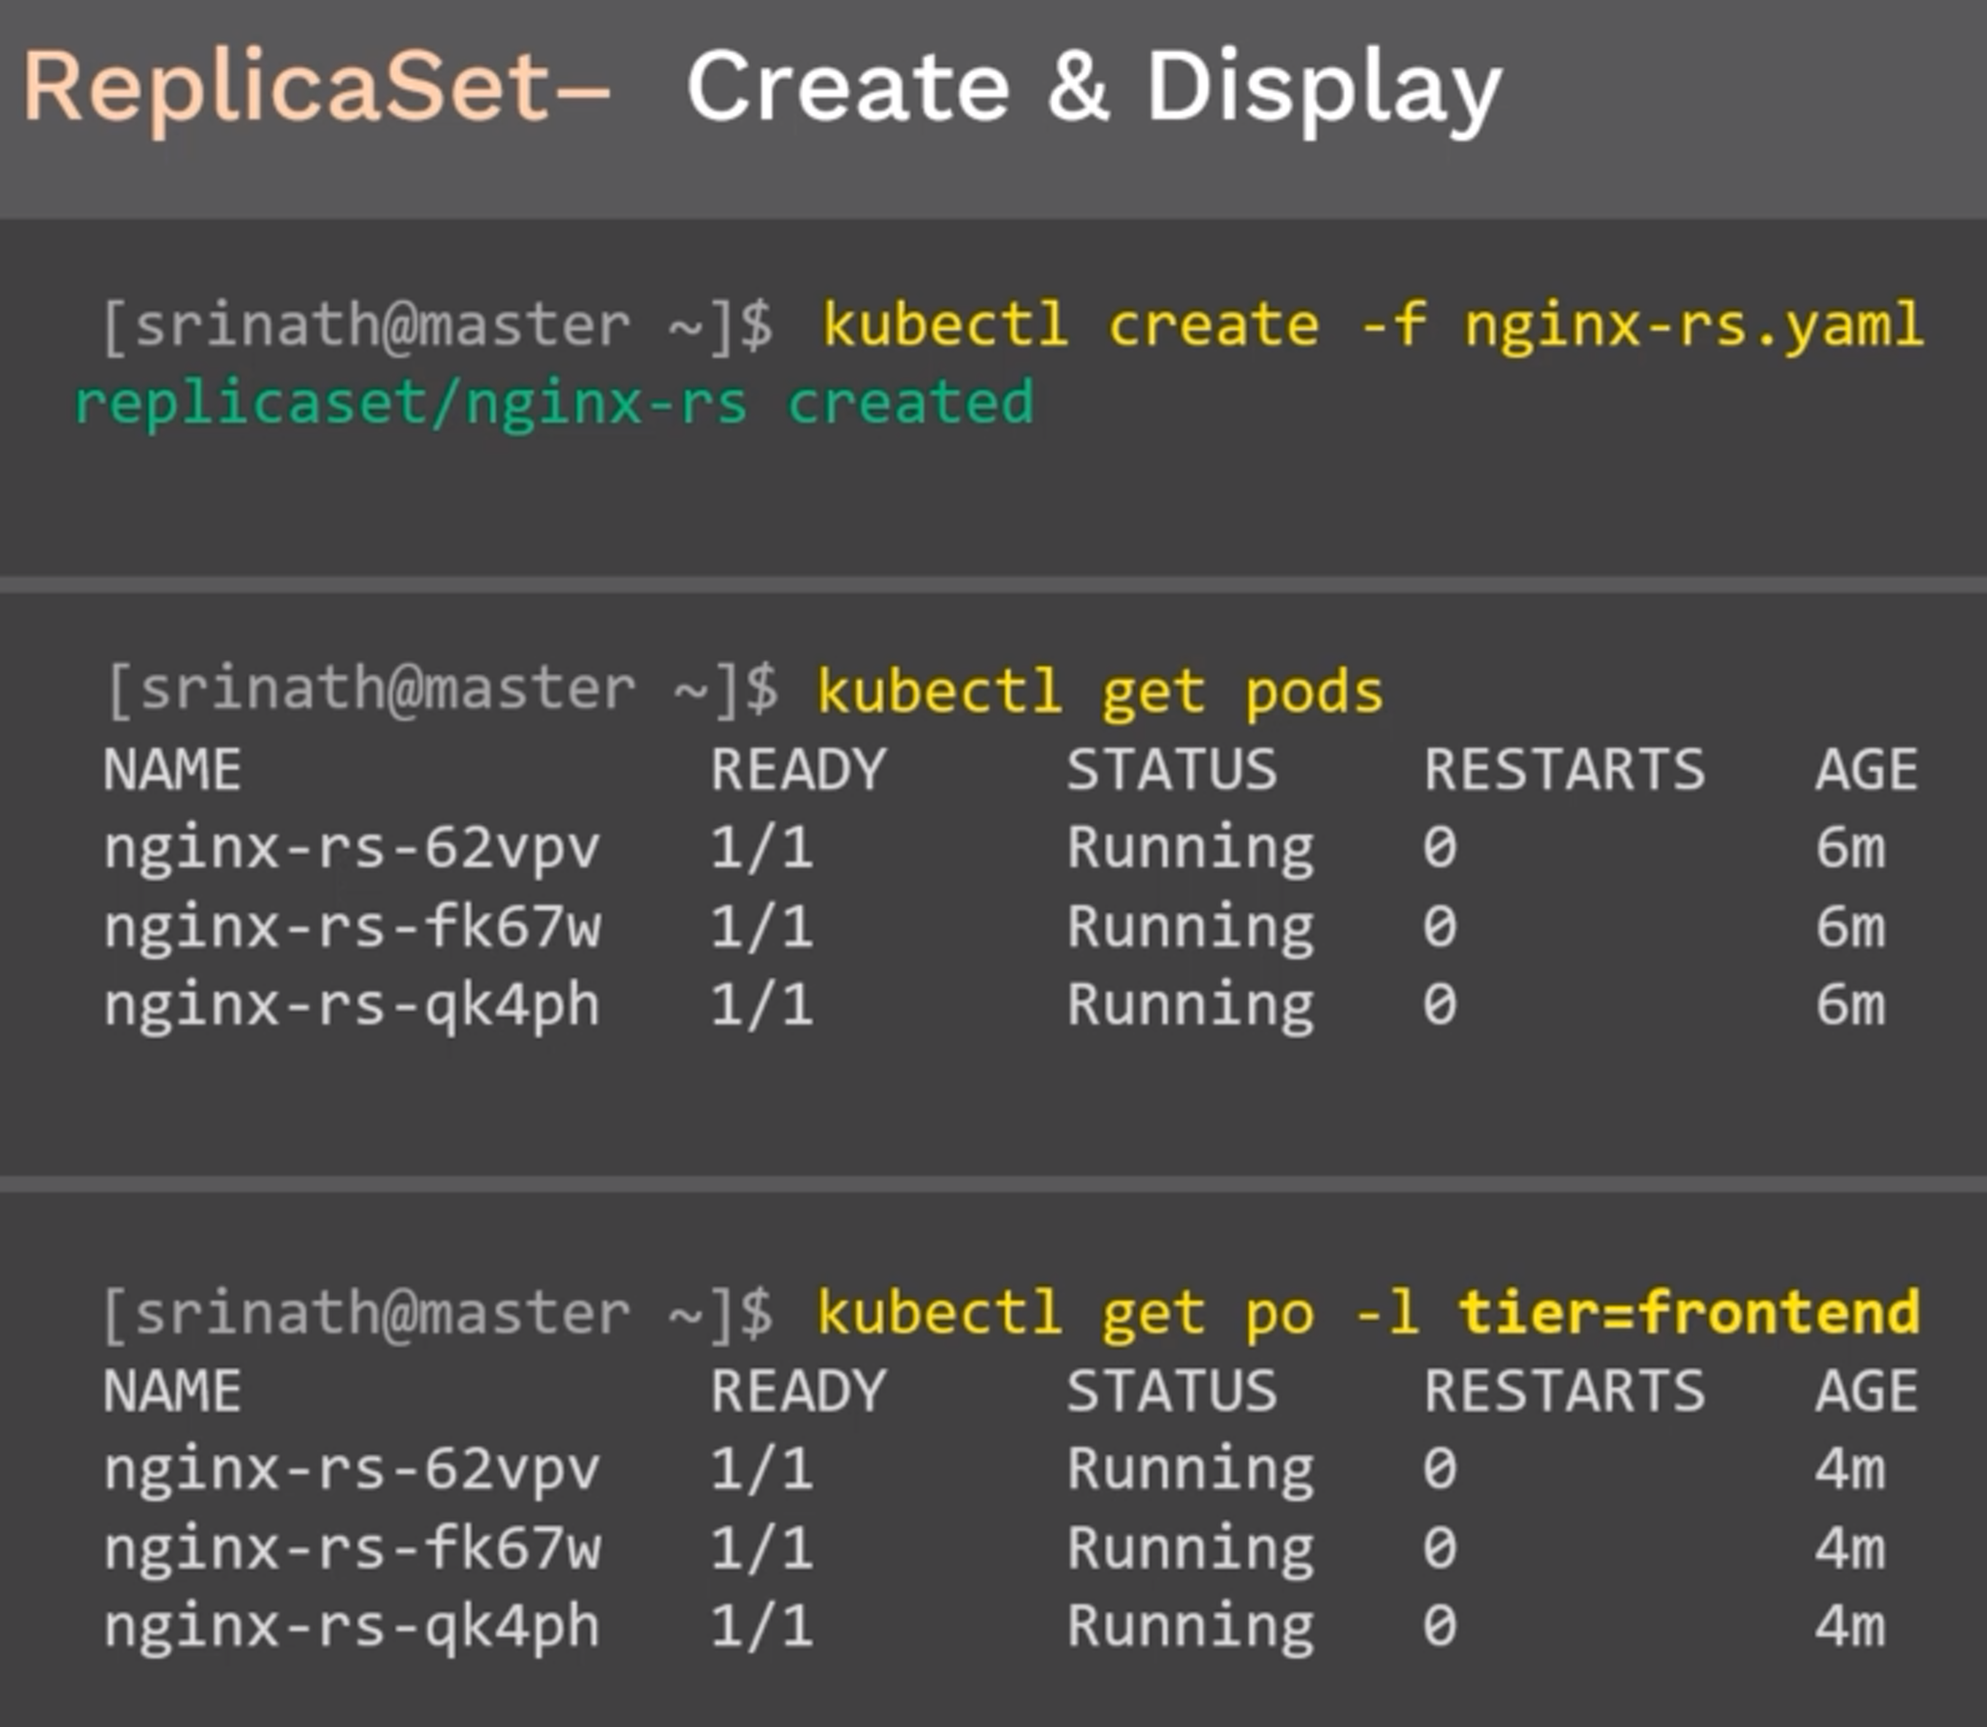The height and width of the screenshot is (1727, 1987).
Task: Click pod nginx-rs-62vpv in first table
Action: [x=352, y=849]
